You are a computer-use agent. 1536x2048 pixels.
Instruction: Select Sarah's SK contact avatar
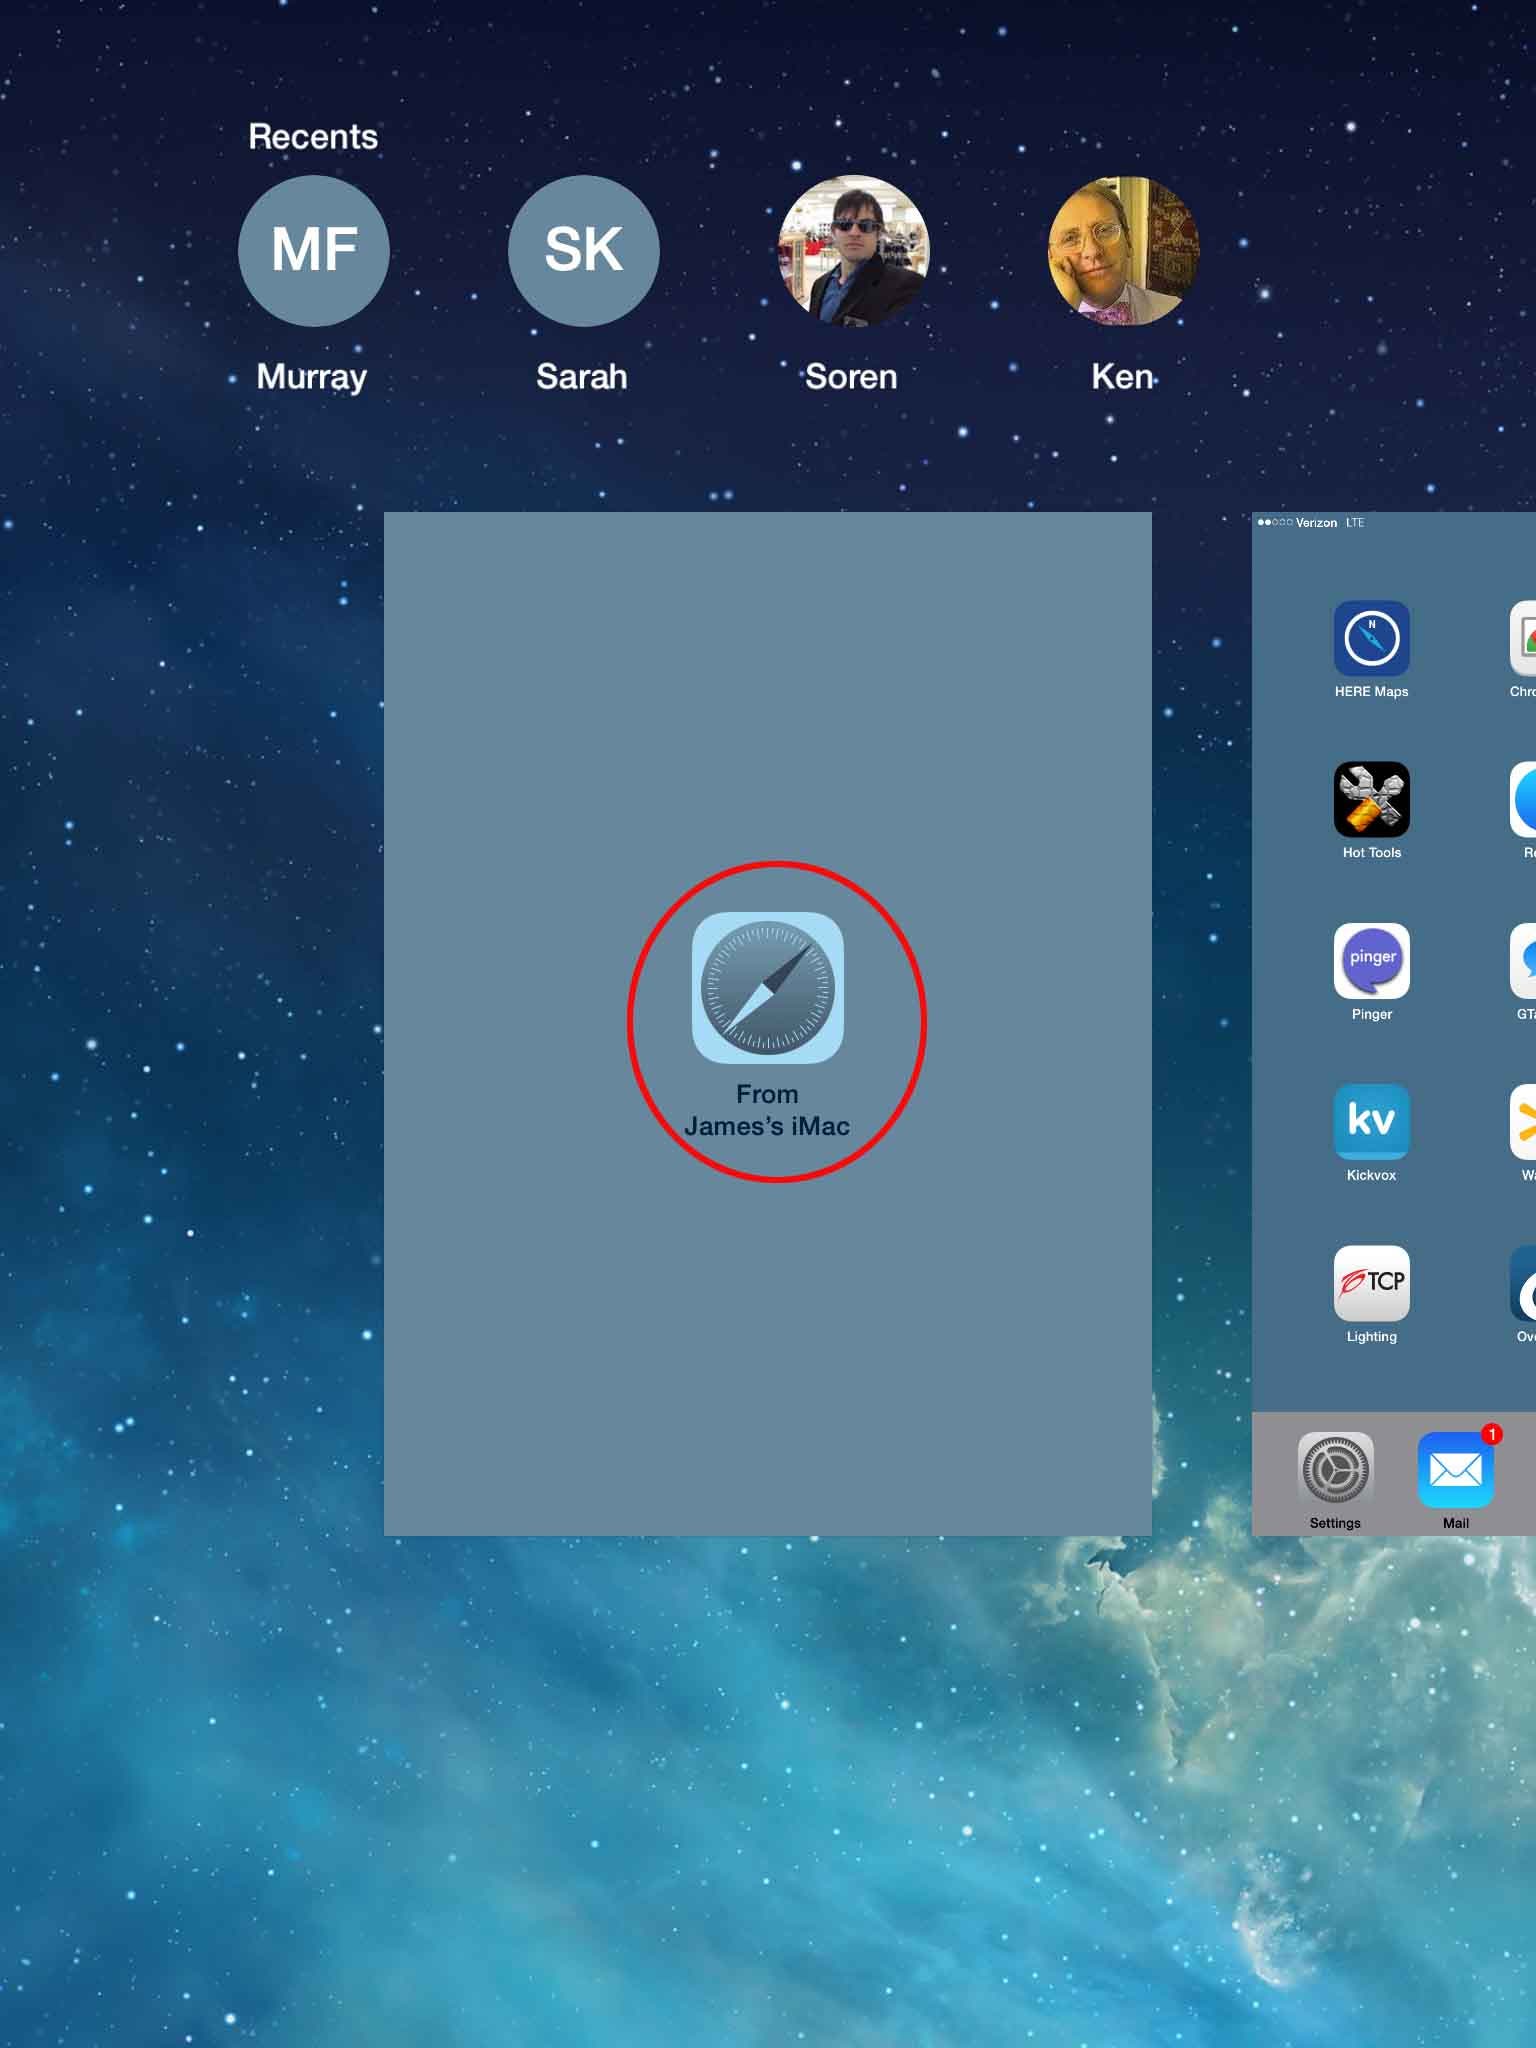pyautogui.click(x=583, y=250)
